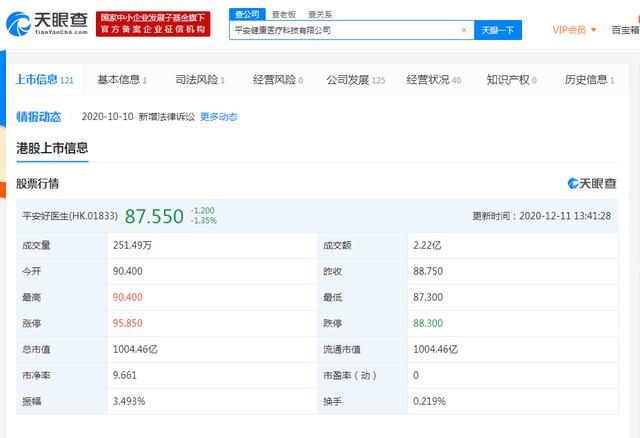Select the 查公司 search tab

246,14
